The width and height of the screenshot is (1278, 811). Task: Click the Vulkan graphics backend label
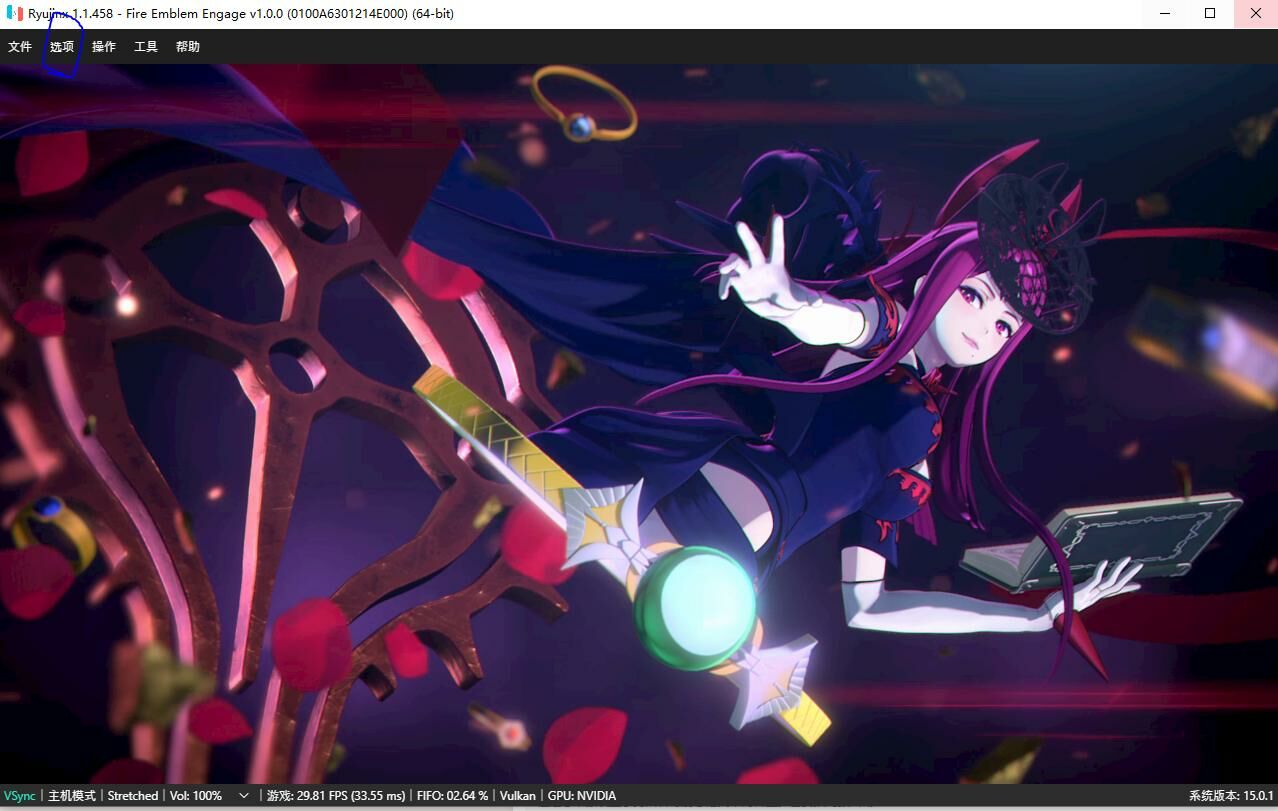pyautogui.click(x=518, y=796)
